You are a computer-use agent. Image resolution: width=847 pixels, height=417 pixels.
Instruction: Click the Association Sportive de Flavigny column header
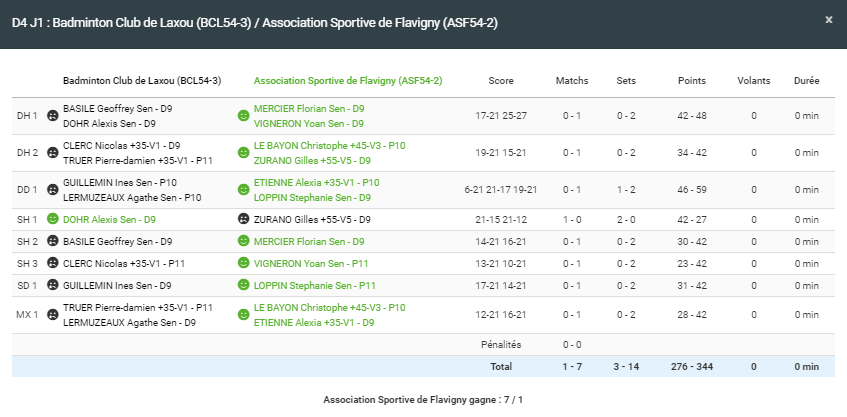348,81
